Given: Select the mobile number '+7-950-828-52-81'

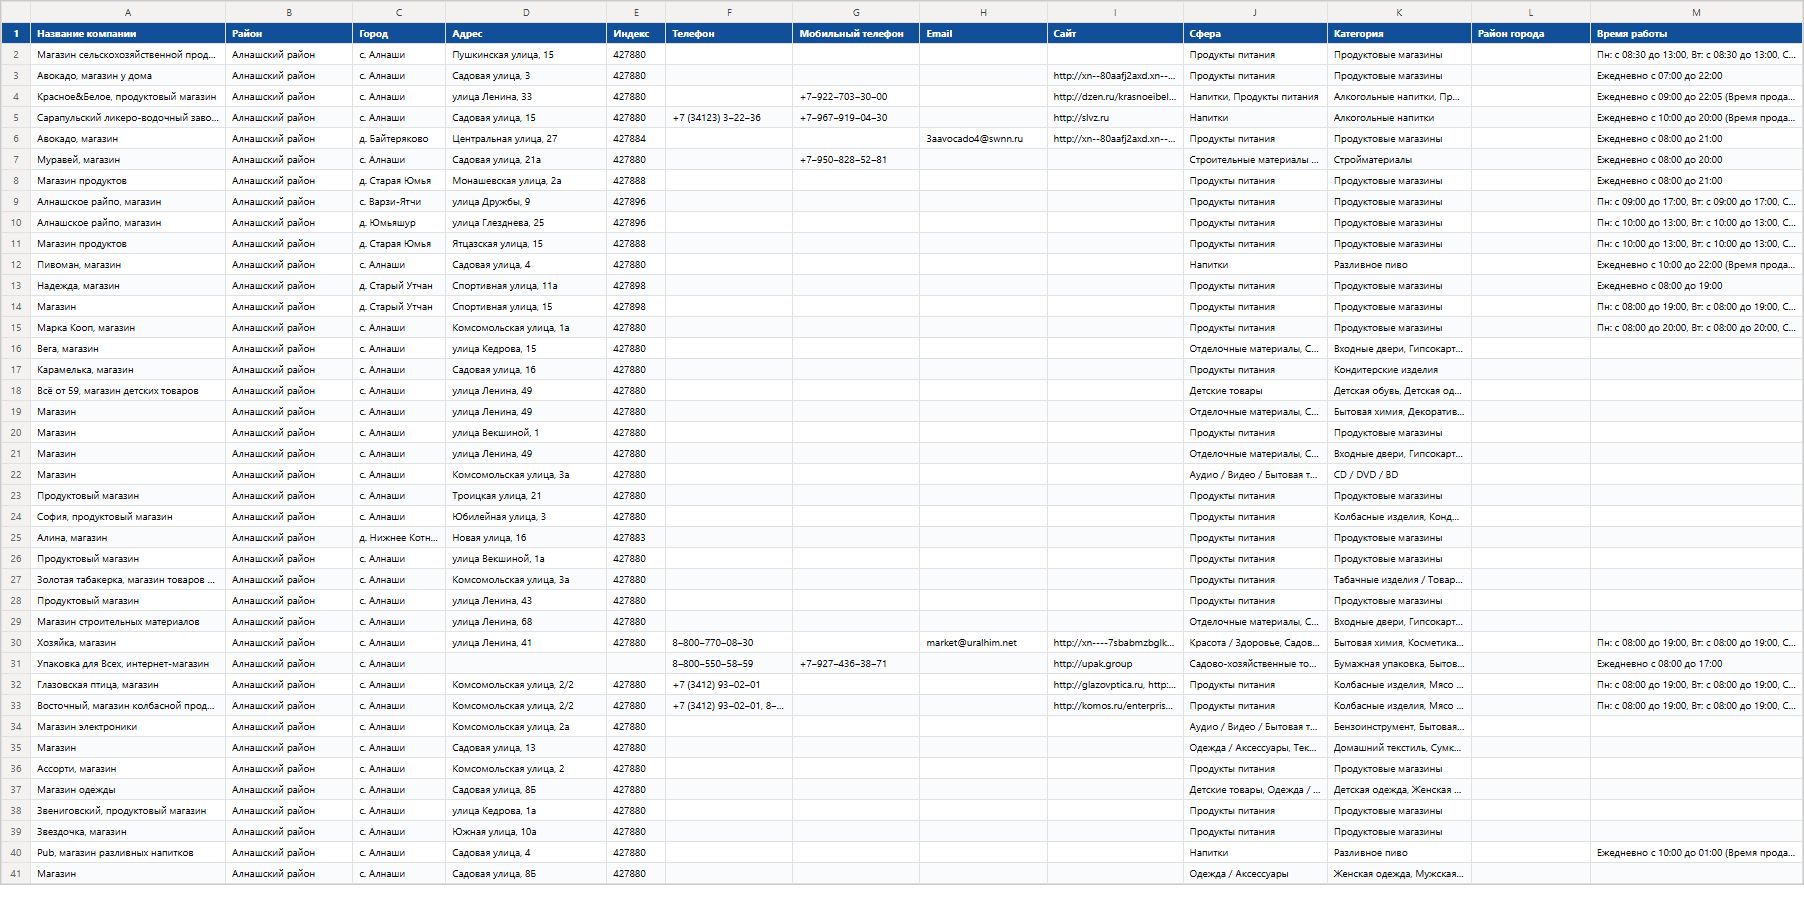Looking at the screenshot, I should click(x=856, y=160).
